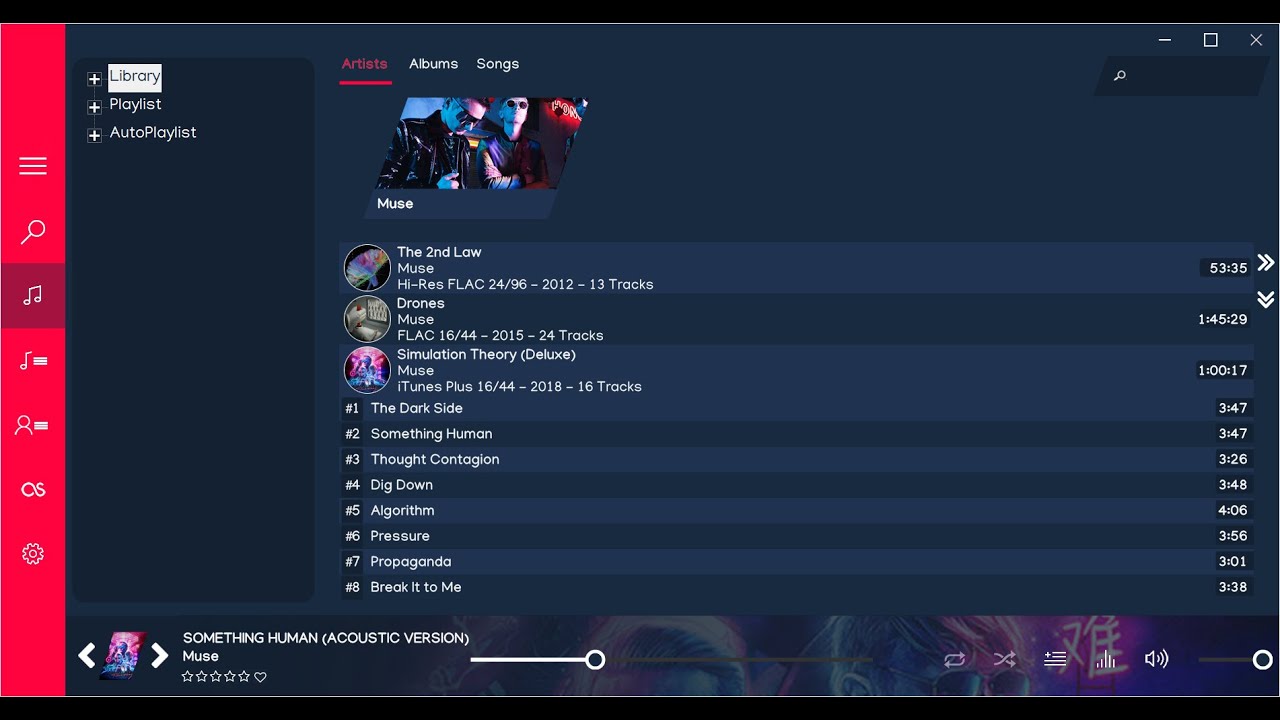The width and height of the screenshot is (1280, 720).
Task: Minimize the player window
Action: (1165, 40)
